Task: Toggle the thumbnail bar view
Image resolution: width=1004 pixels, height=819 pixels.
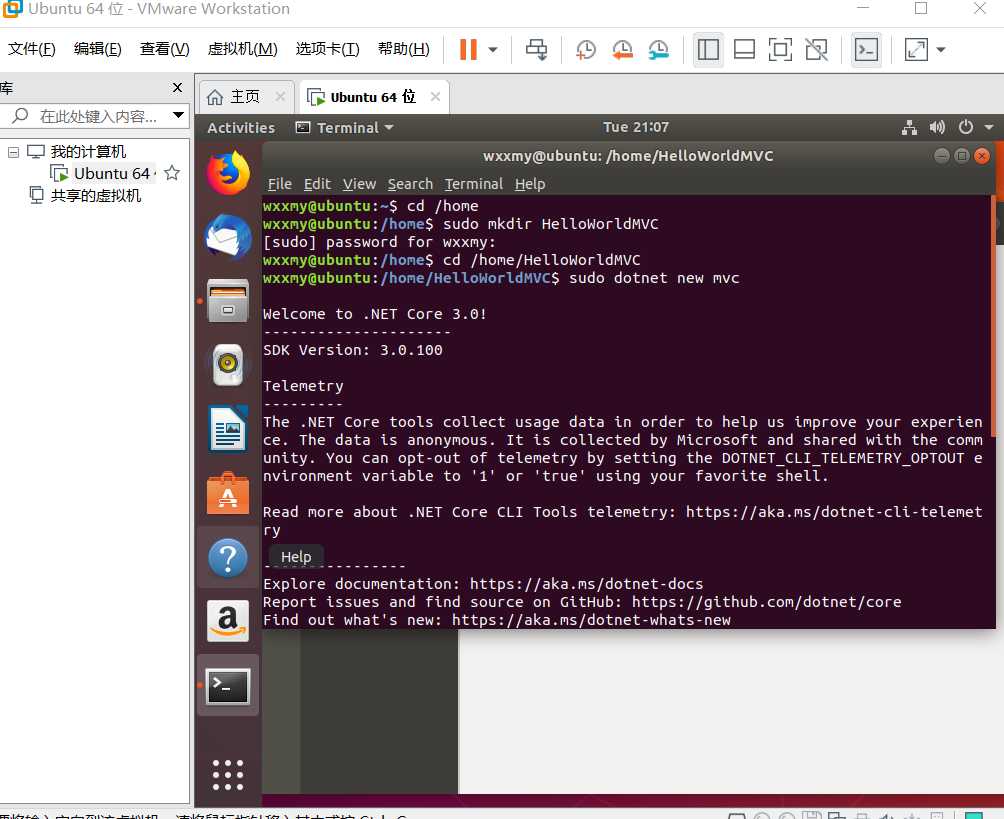Action: [744, 49]
